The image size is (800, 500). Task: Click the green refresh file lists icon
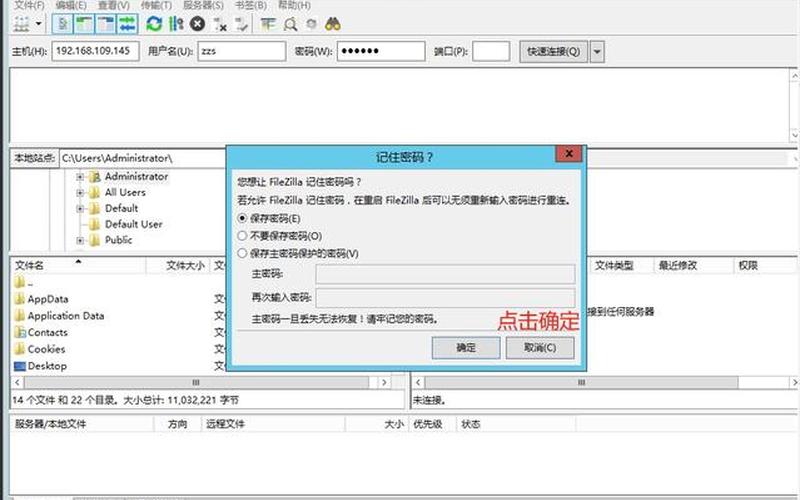tap(154, 23)
